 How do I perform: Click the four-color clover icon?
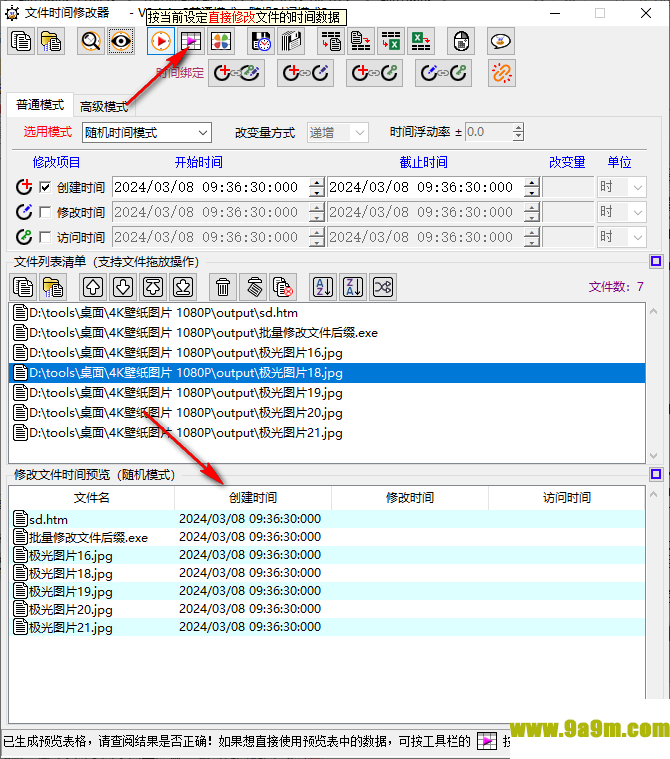pos(221,41)
